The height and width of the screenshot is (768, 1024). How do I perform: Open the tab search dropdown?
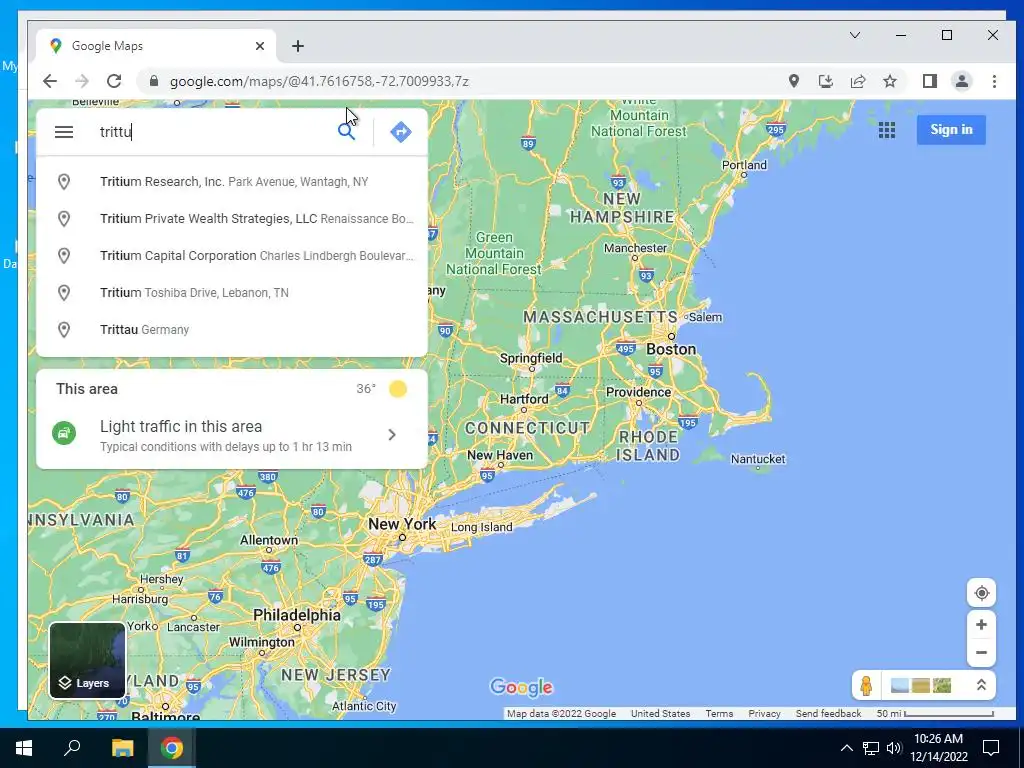point(854,35)
